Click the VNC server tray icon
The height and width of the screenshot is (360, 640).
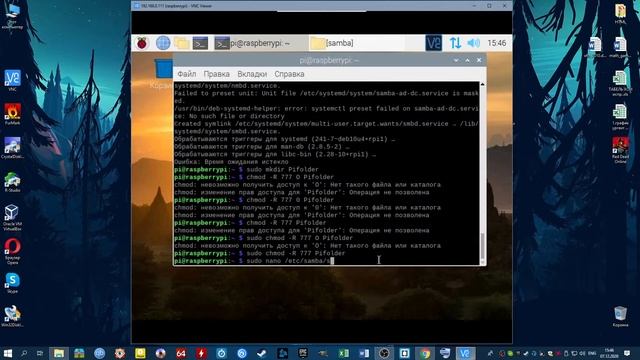pos(433,43)
